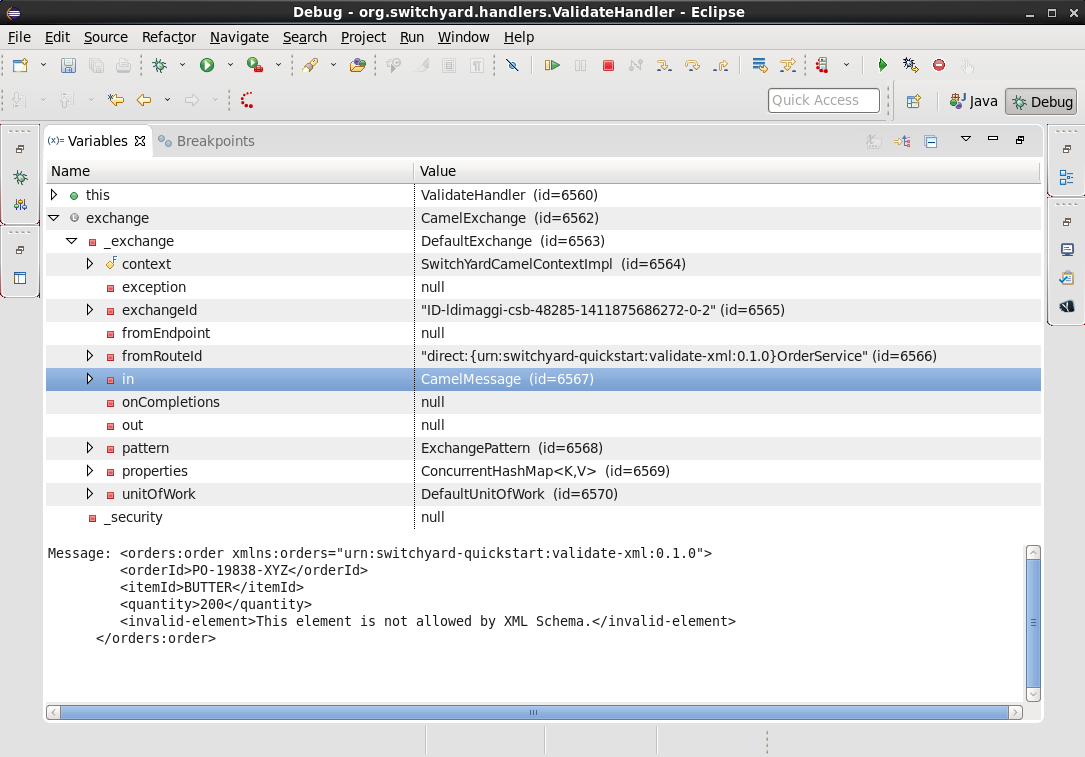Open the File menu
This screenshot has width=1085, height=757.
click(19, 37)
